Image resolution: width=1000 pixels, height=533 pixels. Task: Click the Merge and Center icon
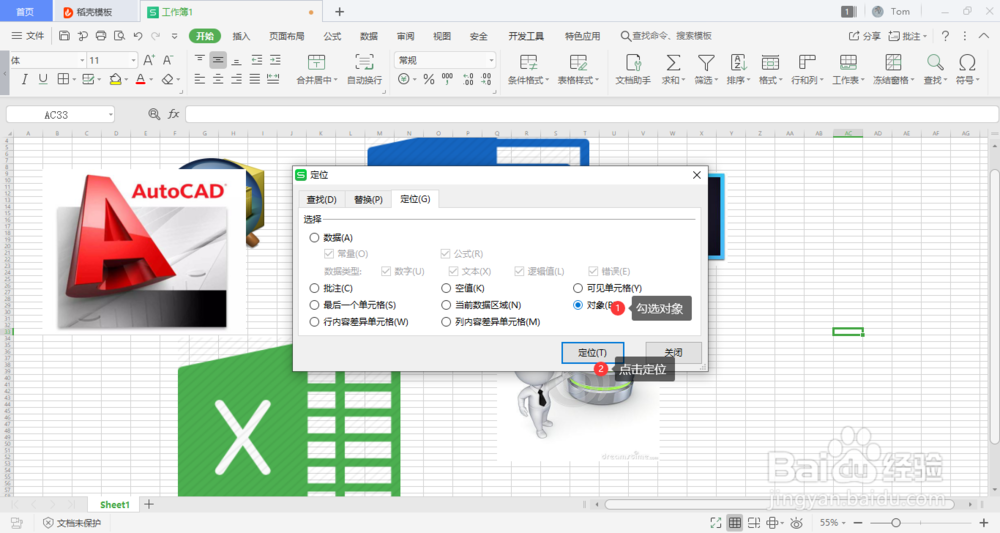pos(316,62)
